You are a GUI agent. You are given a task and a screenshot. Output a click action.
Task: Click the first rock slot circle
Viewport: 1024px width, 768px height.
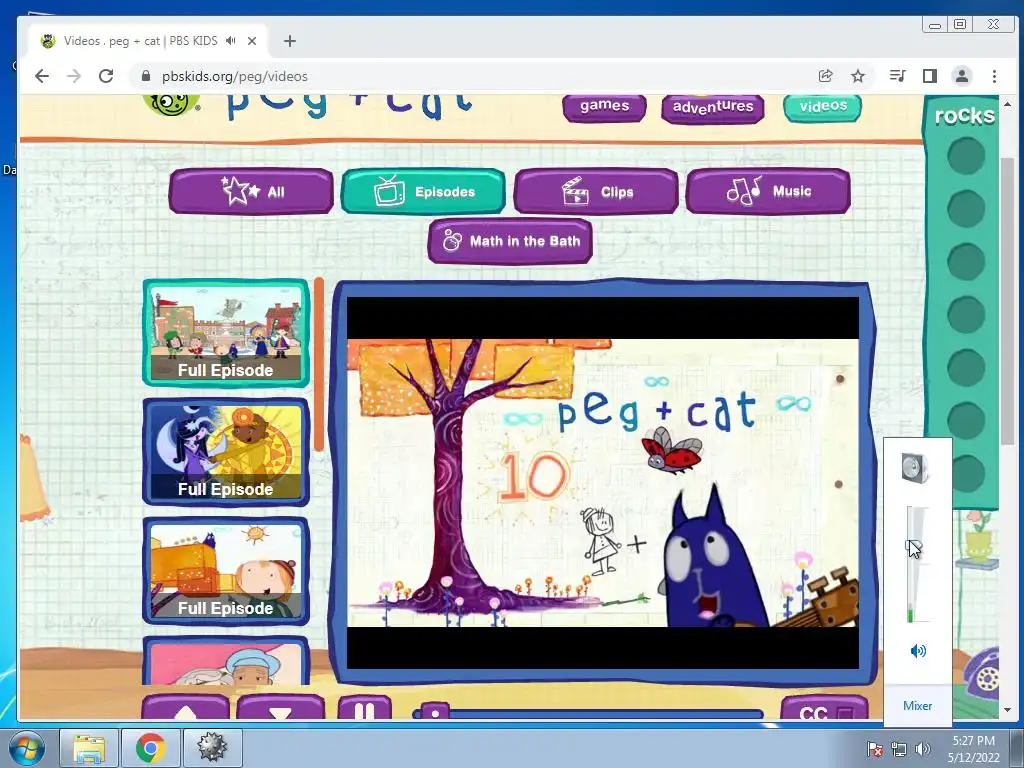[966, 155]
